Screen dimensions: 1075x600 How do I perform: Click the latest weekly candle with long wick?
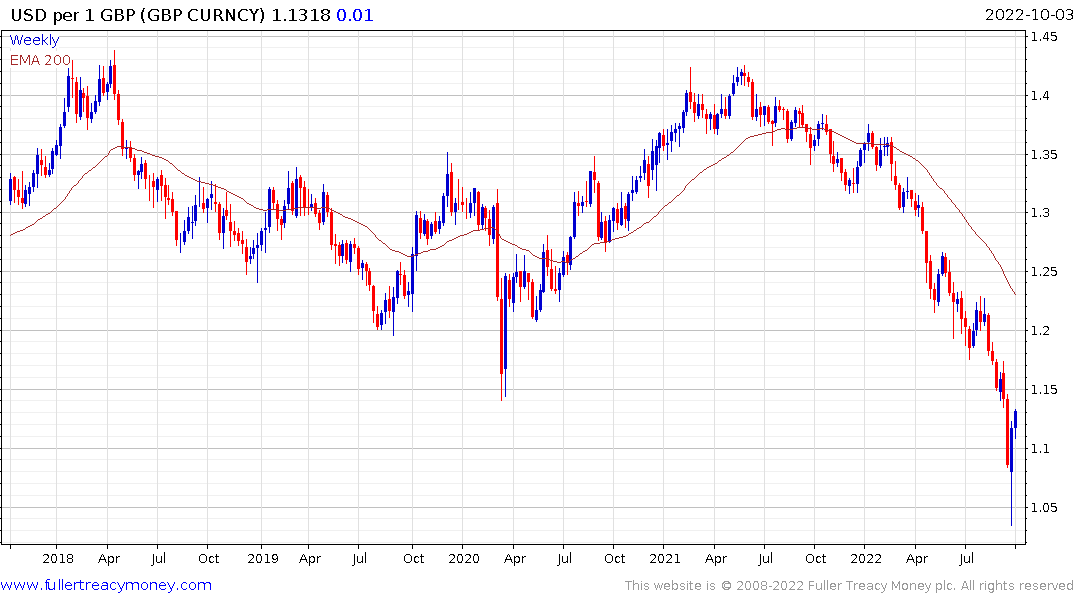pos(1011,466)
